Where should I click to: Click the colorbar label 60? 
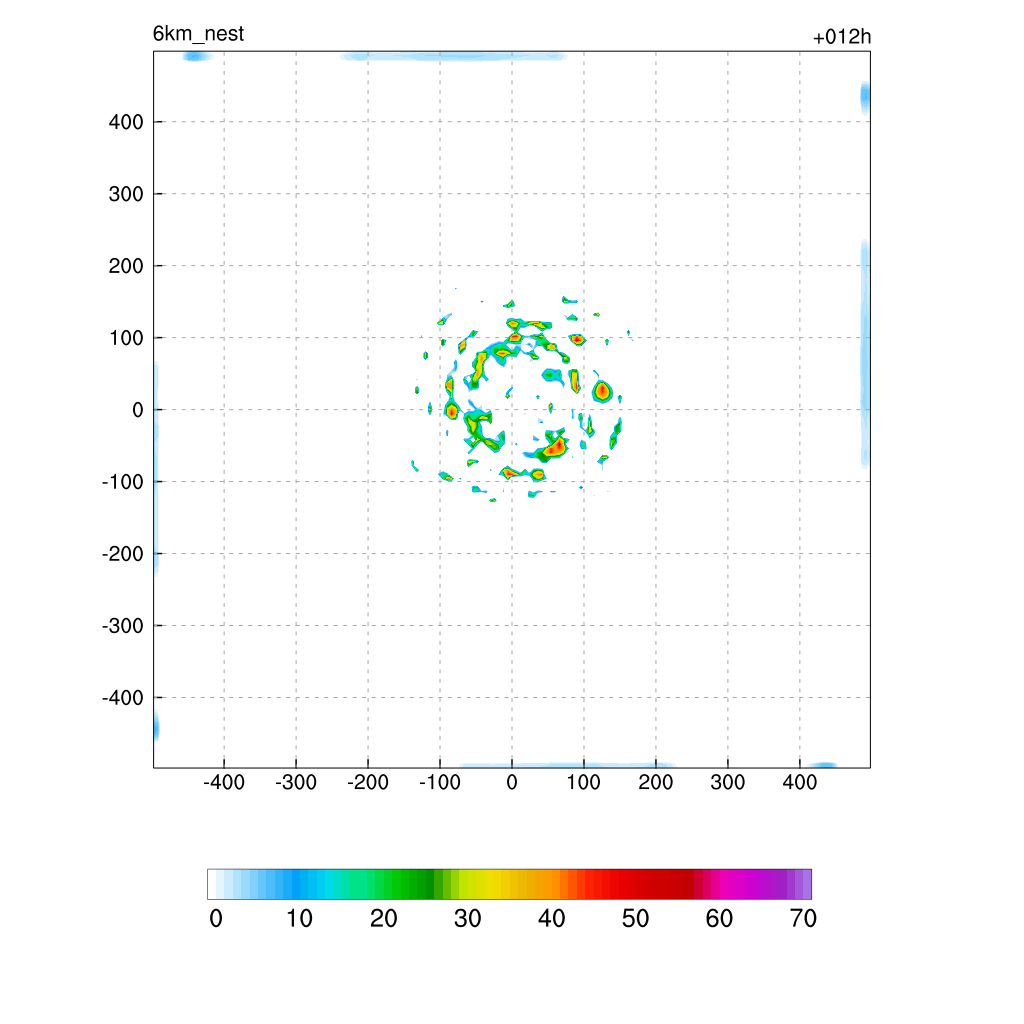coord(719,919)
